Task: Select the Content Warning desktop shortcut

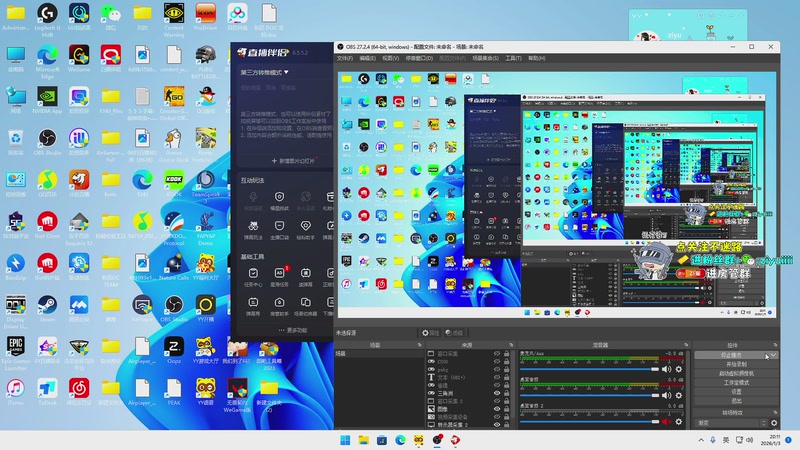Action: click(x=174, y=19)
